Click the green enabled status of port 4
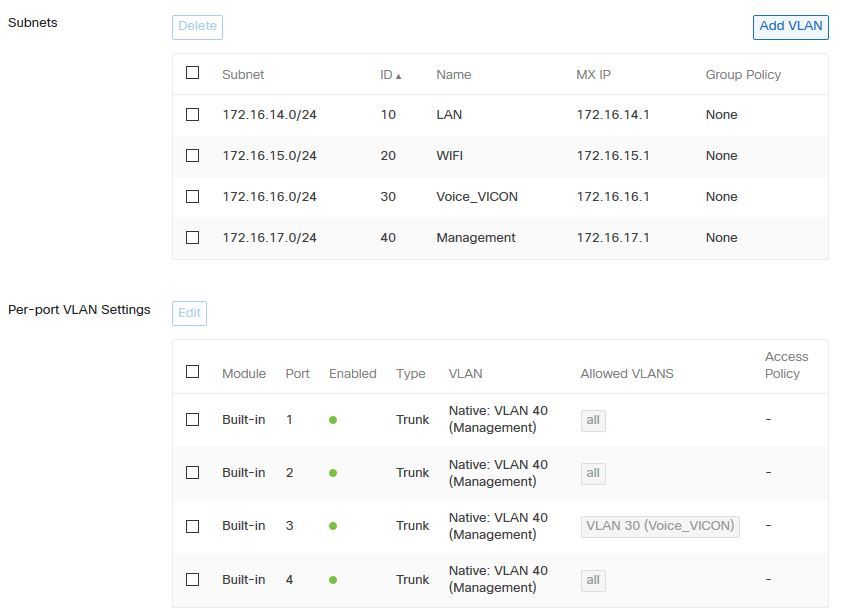Viewport: 850px width, 610px height. point(333,580)
